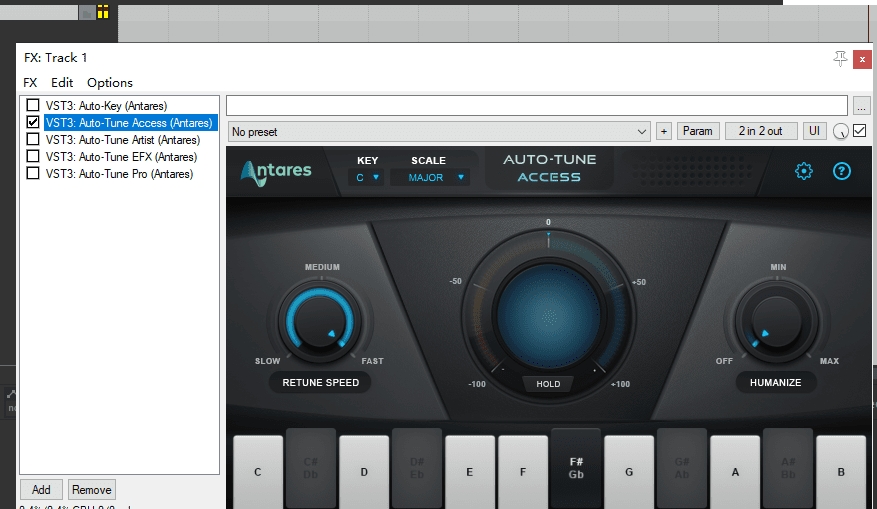The height and width of the screenshot is (509, 877).
Task: Expand the No preset dropdown
Action: click(439, 131)
